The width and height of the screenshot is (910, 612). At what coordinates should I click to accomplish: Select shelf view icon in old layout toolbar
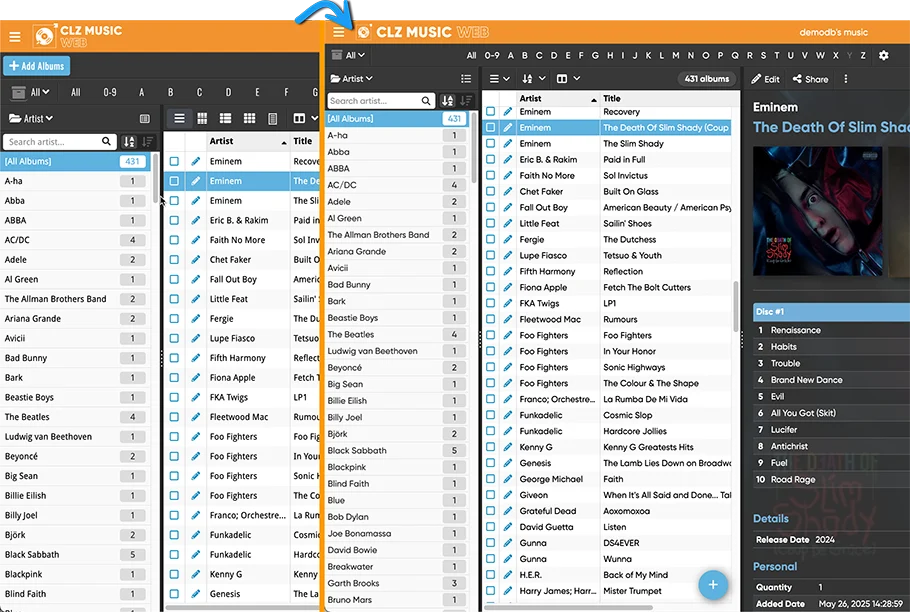pyautogui.click(x=272, y=118)
